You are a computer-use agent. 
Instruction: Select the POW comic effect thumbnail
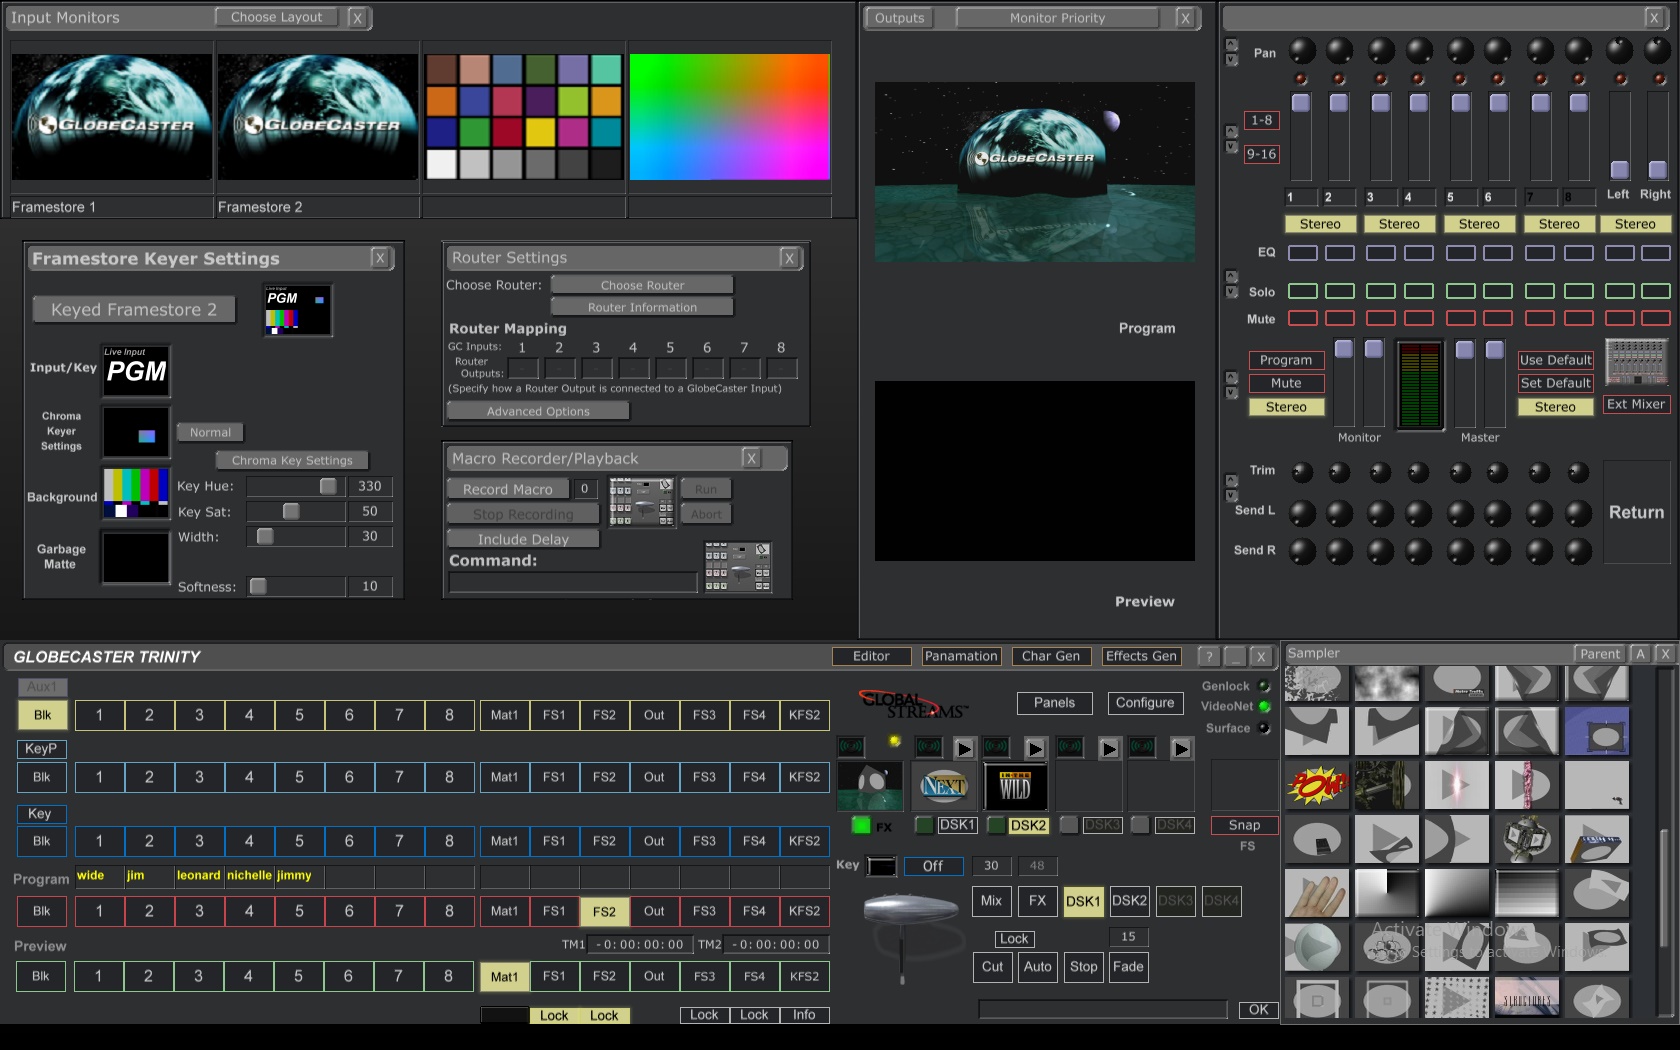[1315, 785]
